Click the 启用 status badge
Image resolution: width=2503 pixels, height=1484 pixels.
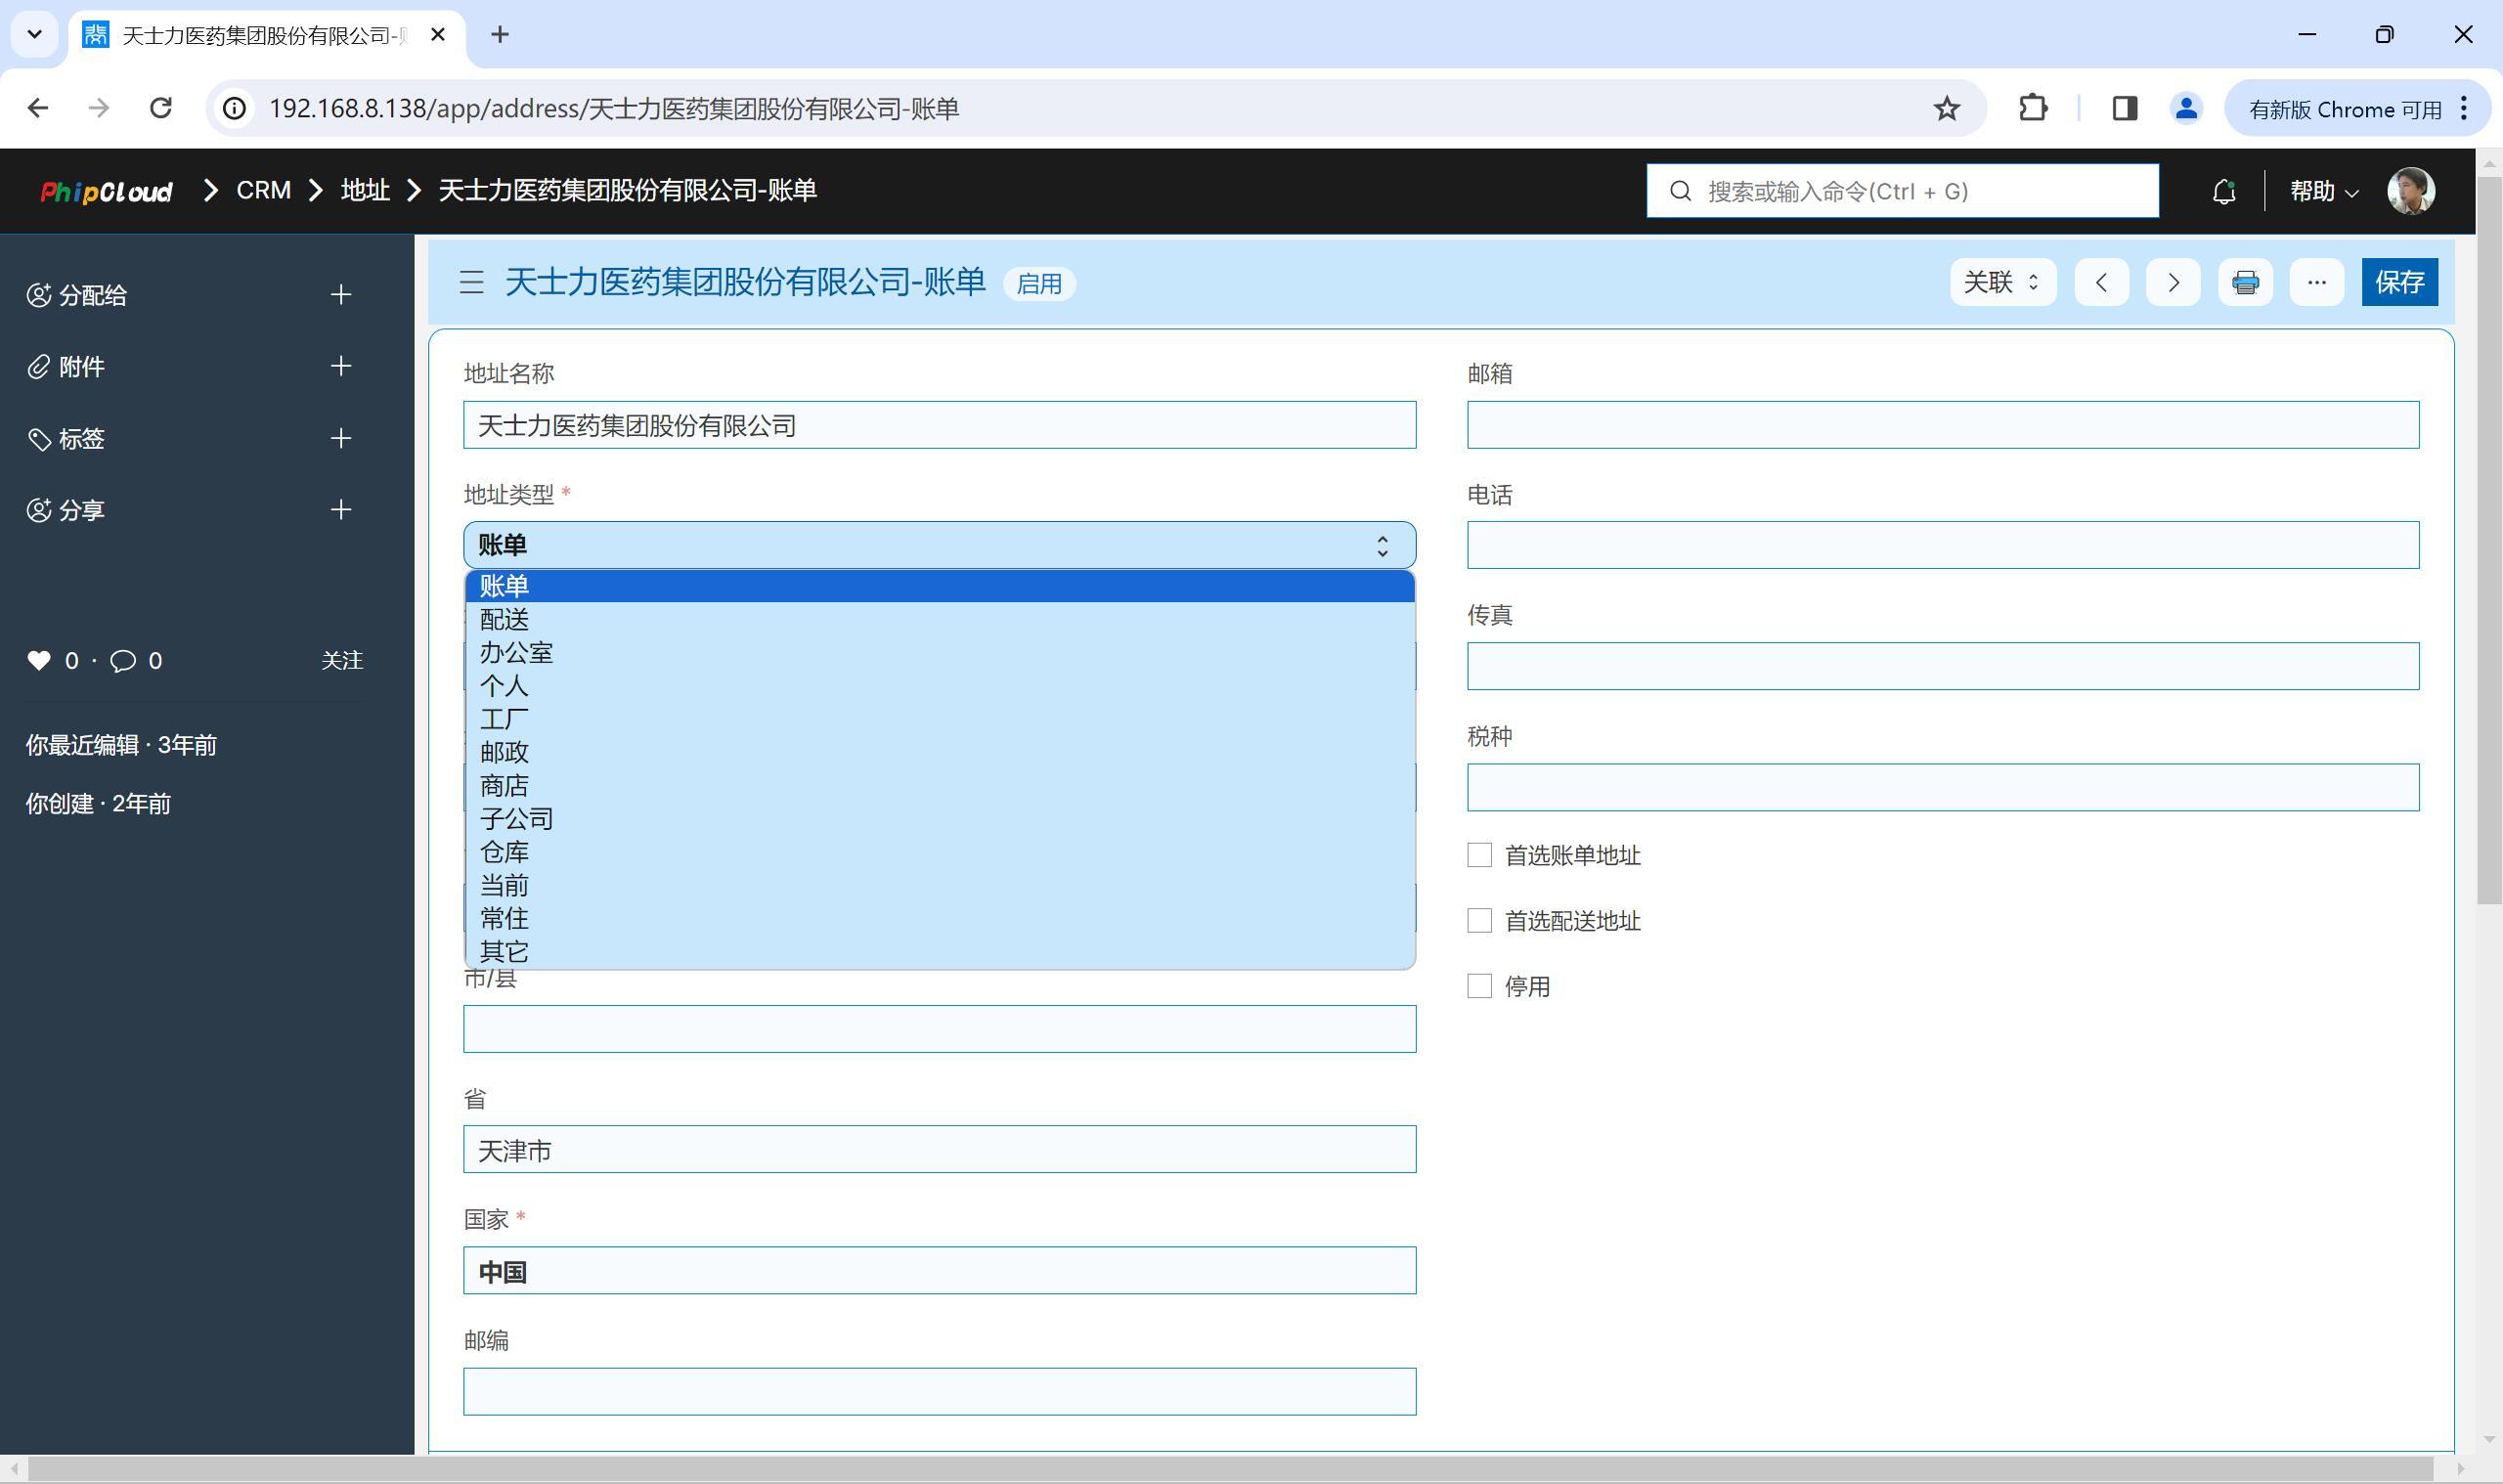1038,284
